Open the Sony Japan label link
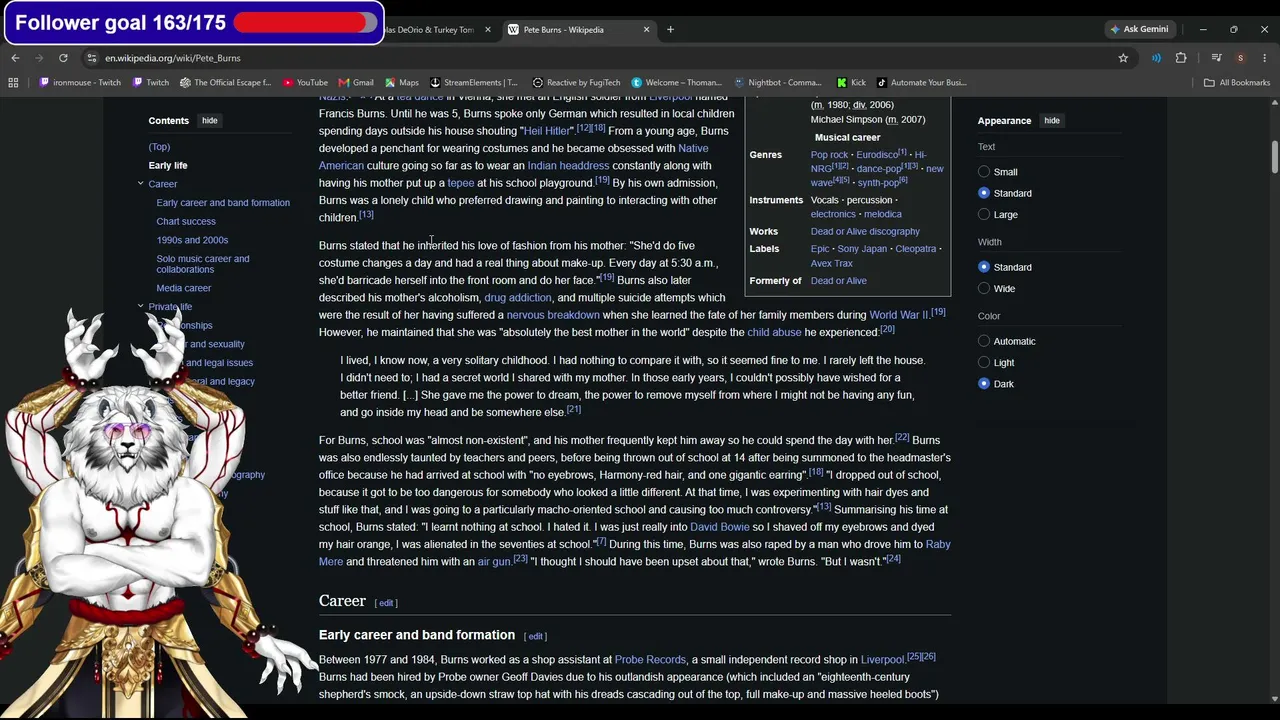 click(862, 249)
